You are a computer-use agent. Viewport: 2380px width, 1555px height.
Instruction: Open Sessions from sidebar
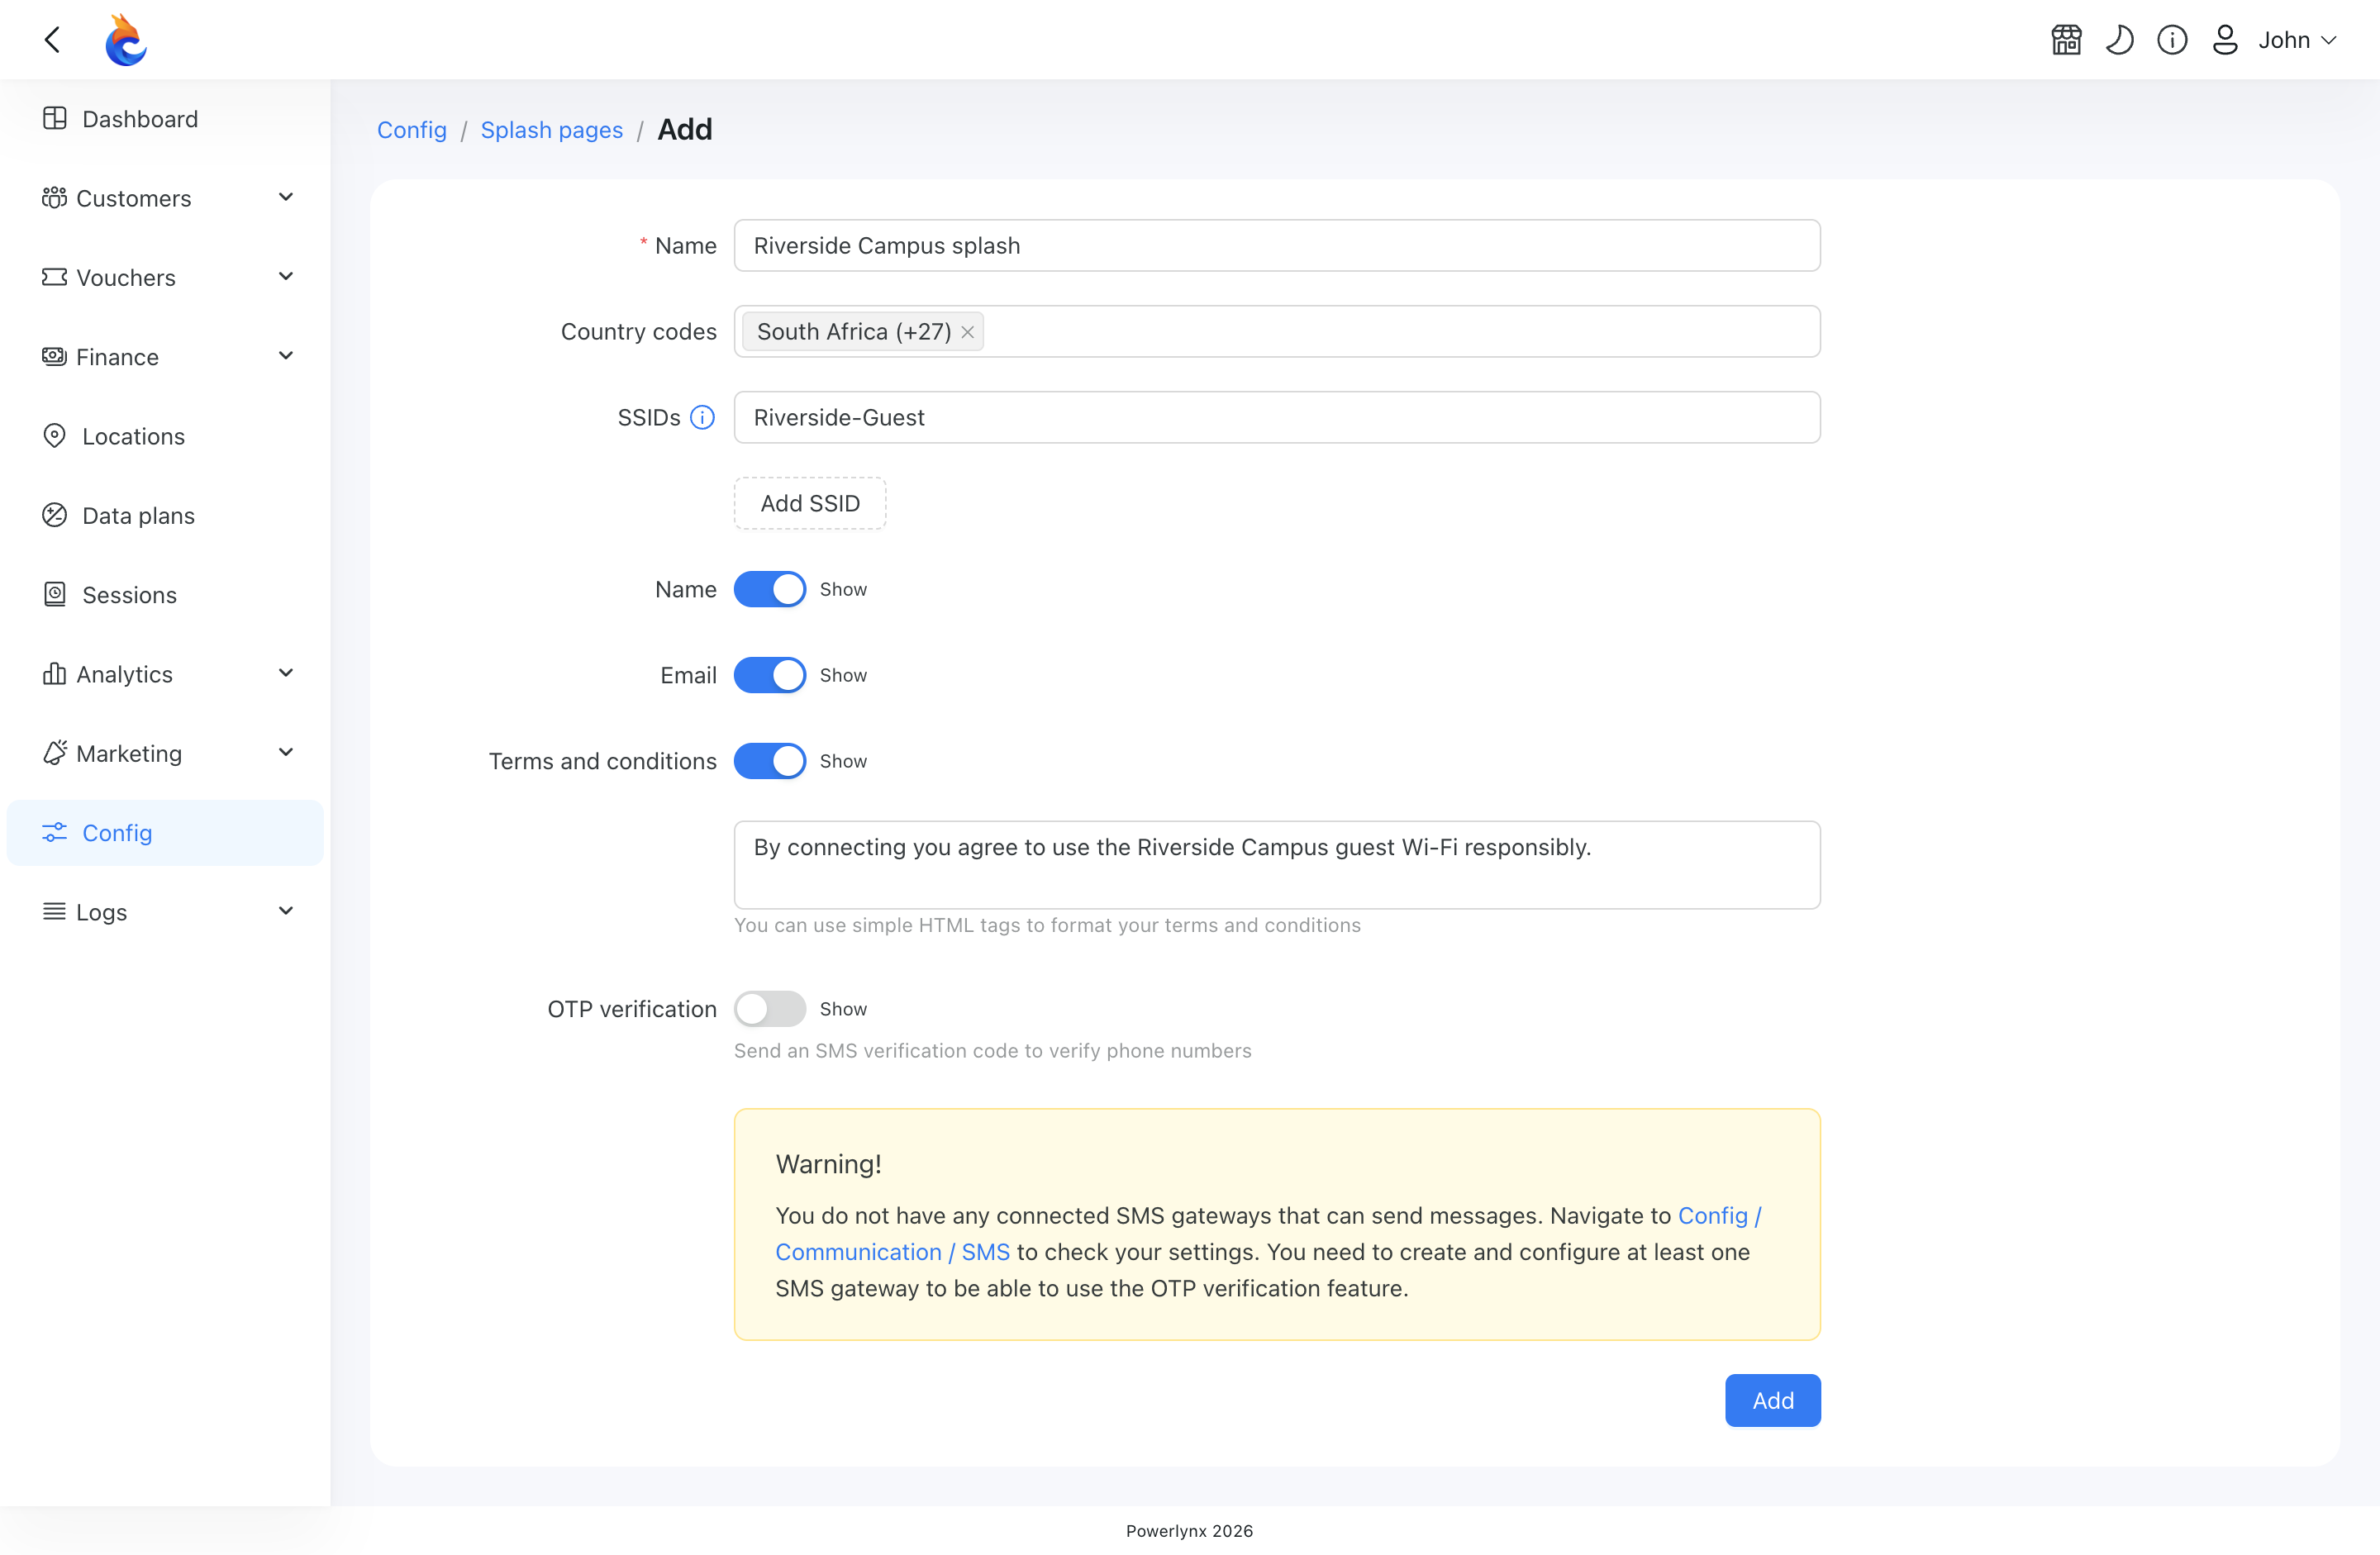point(165,595)
